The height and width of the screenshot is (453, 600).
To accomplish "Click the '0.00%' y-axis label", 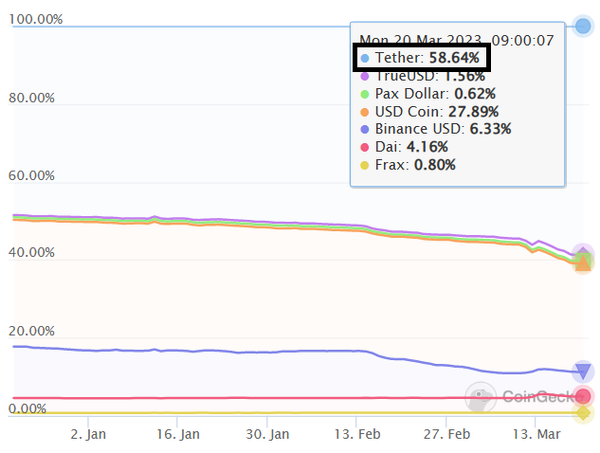I will (27, 409).
